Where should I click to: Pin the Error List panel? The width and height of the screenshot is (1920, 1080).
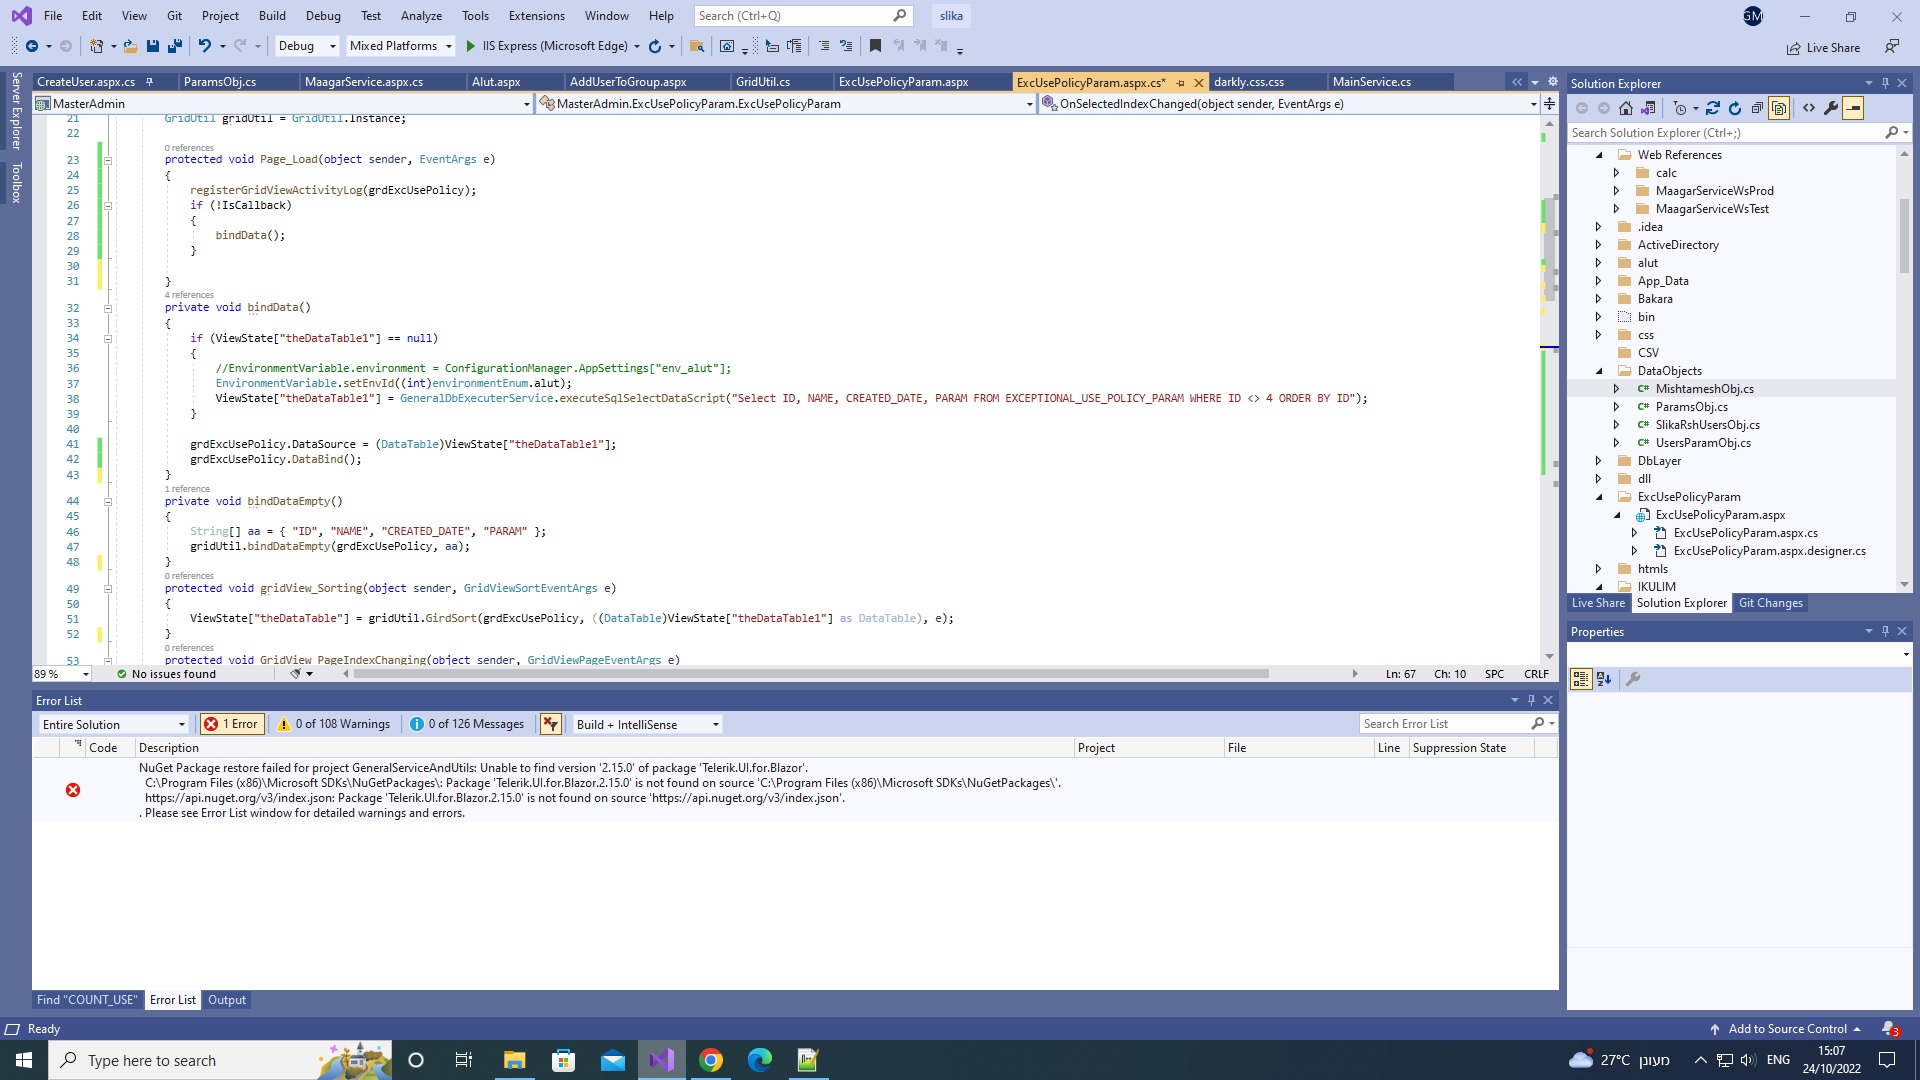1530,699
